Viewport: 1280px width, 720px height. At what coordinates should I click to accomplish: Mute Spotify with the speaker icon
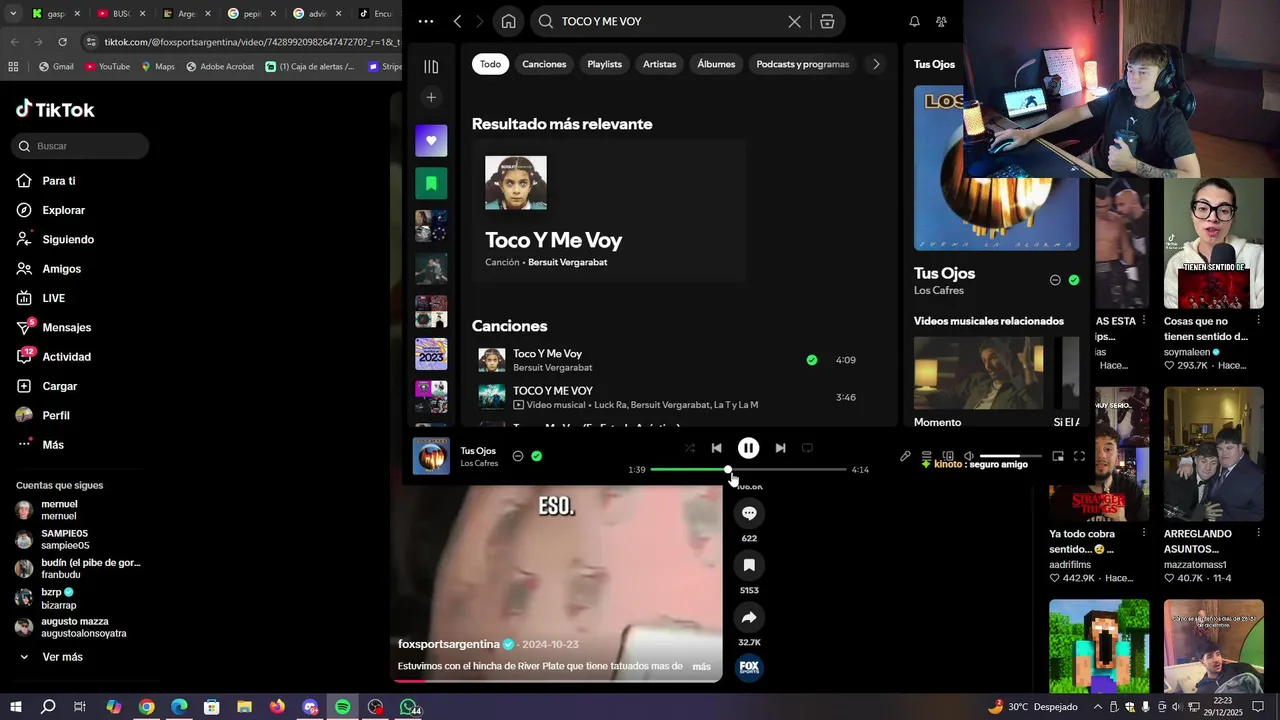968,456
